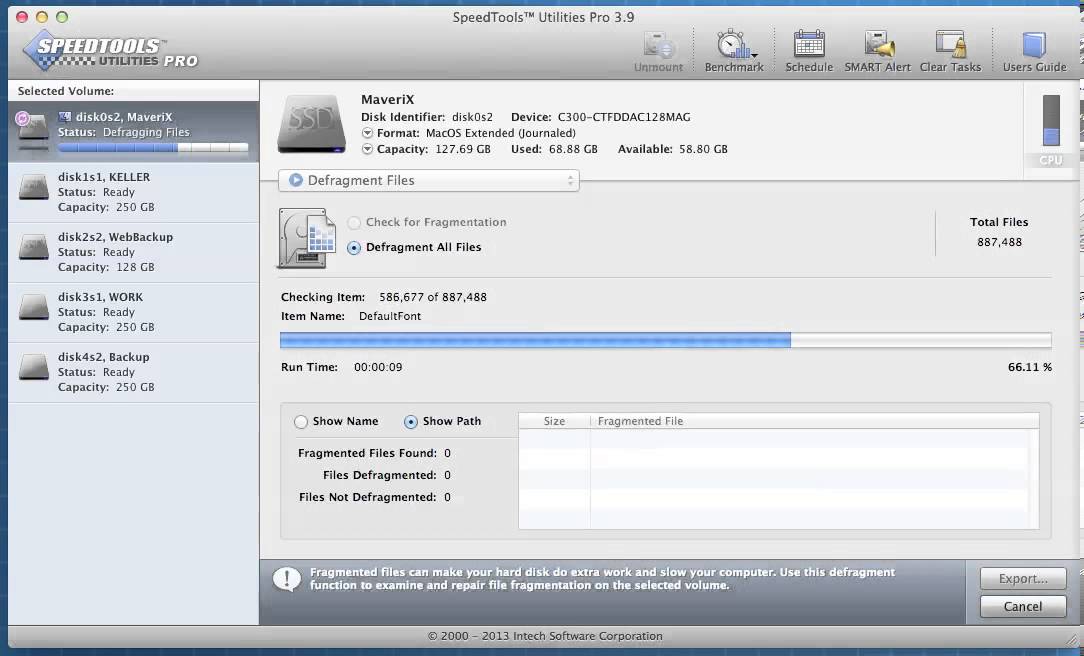Click Device C300-CTFDDAC128MAG text
Screen dimensions: 1084x656
tap(624, 117)
